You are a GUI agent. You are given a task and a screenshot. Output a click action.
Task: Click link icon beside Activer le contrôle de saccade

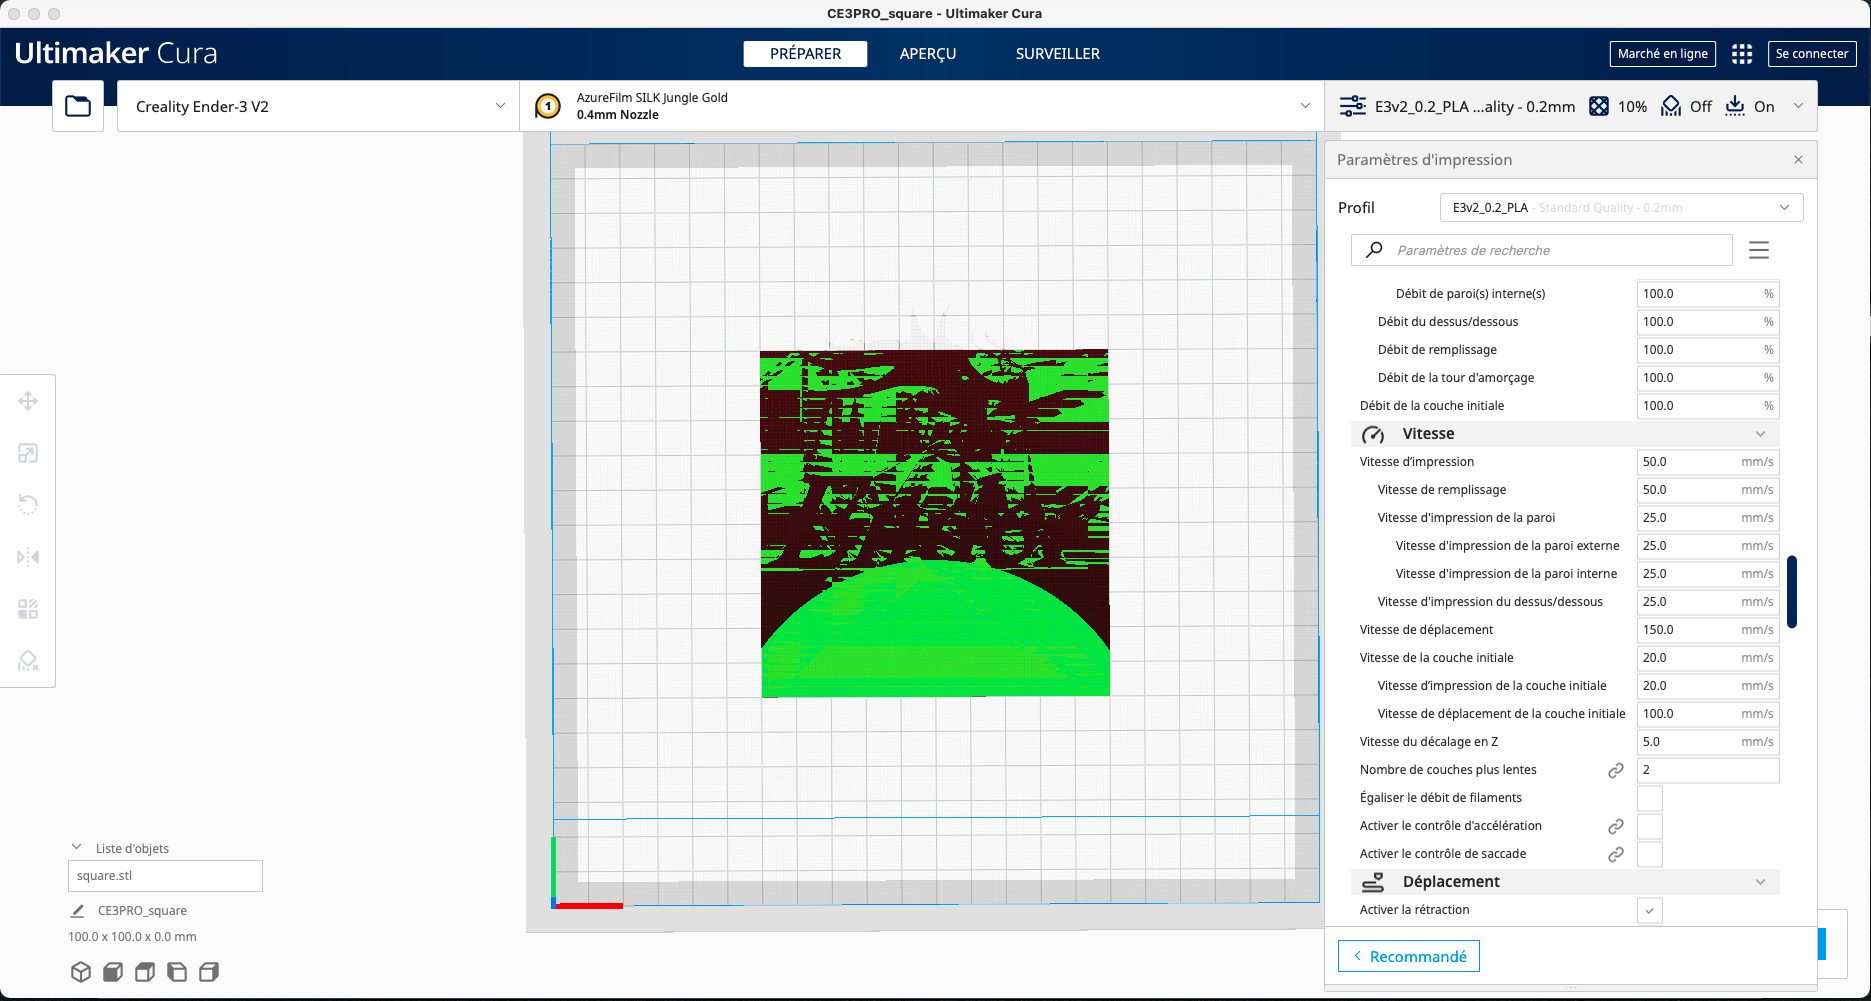click(x=1616, y=854)
